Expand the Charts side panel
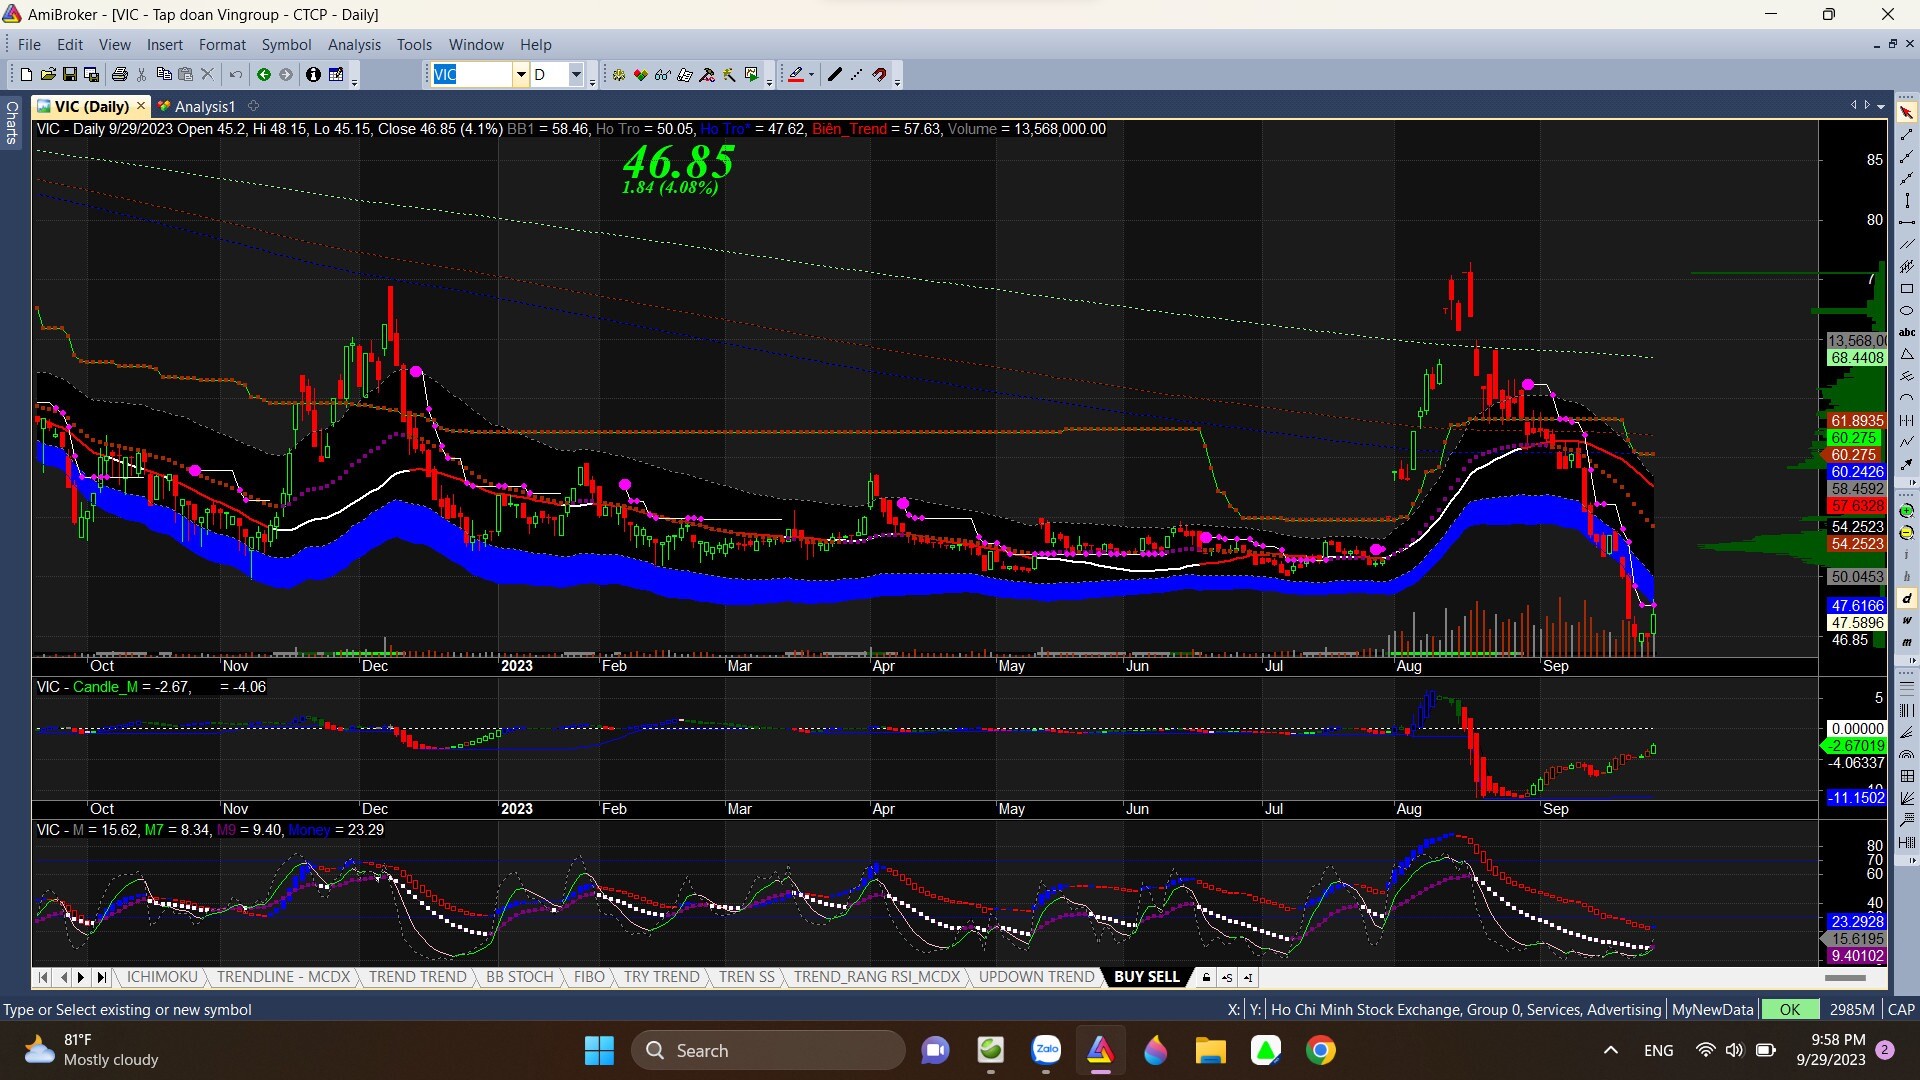The height and width of the screenshot is (1080, 1920). [11, 122]
